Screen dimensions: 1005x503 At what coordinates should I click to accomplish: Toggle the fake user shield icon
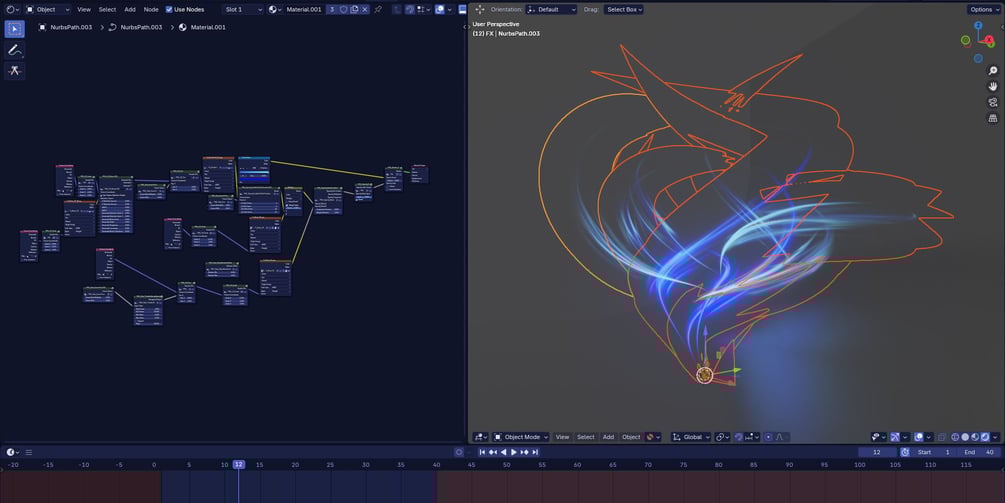[343, 10]
